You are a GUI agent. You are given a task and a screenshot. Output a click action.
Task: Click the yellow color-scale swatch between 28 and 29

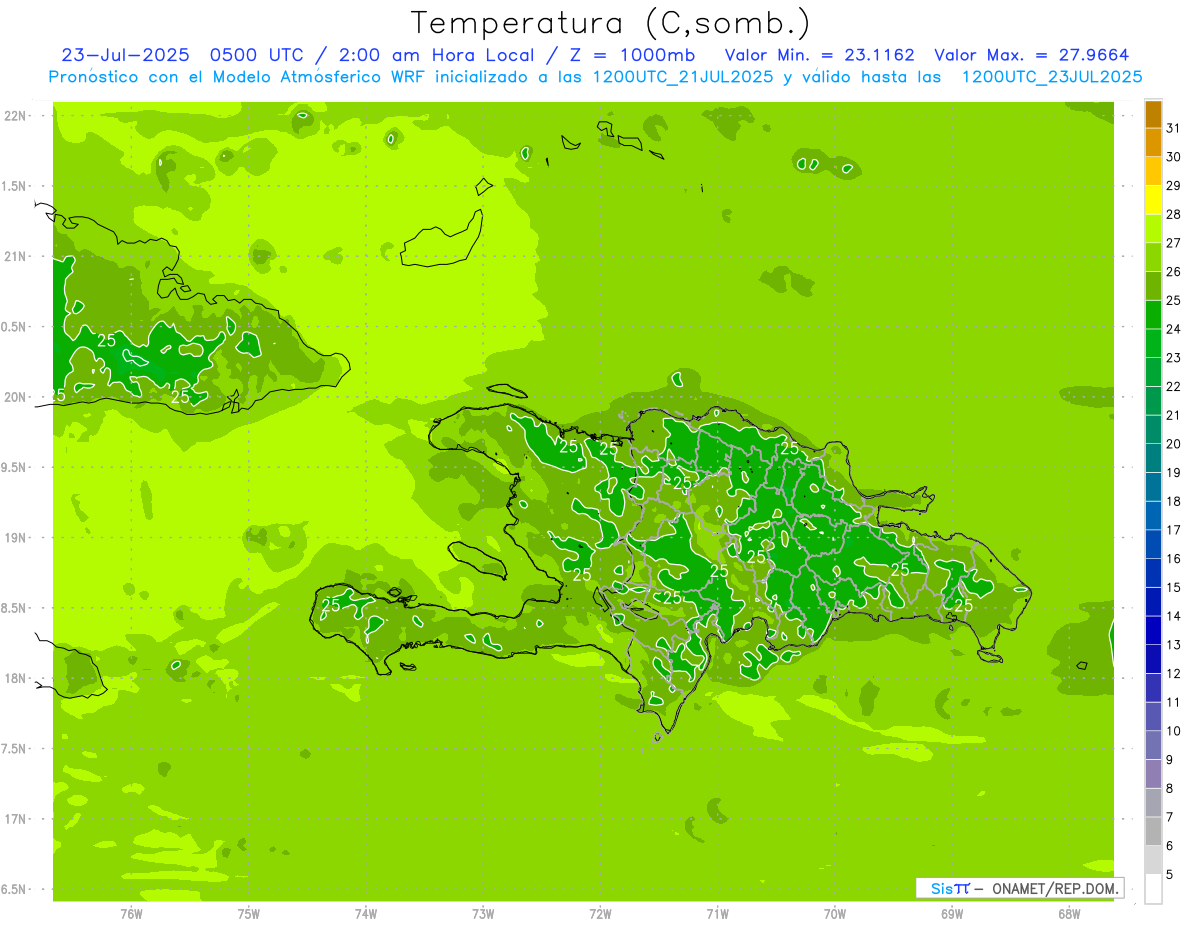point(1154,200)
